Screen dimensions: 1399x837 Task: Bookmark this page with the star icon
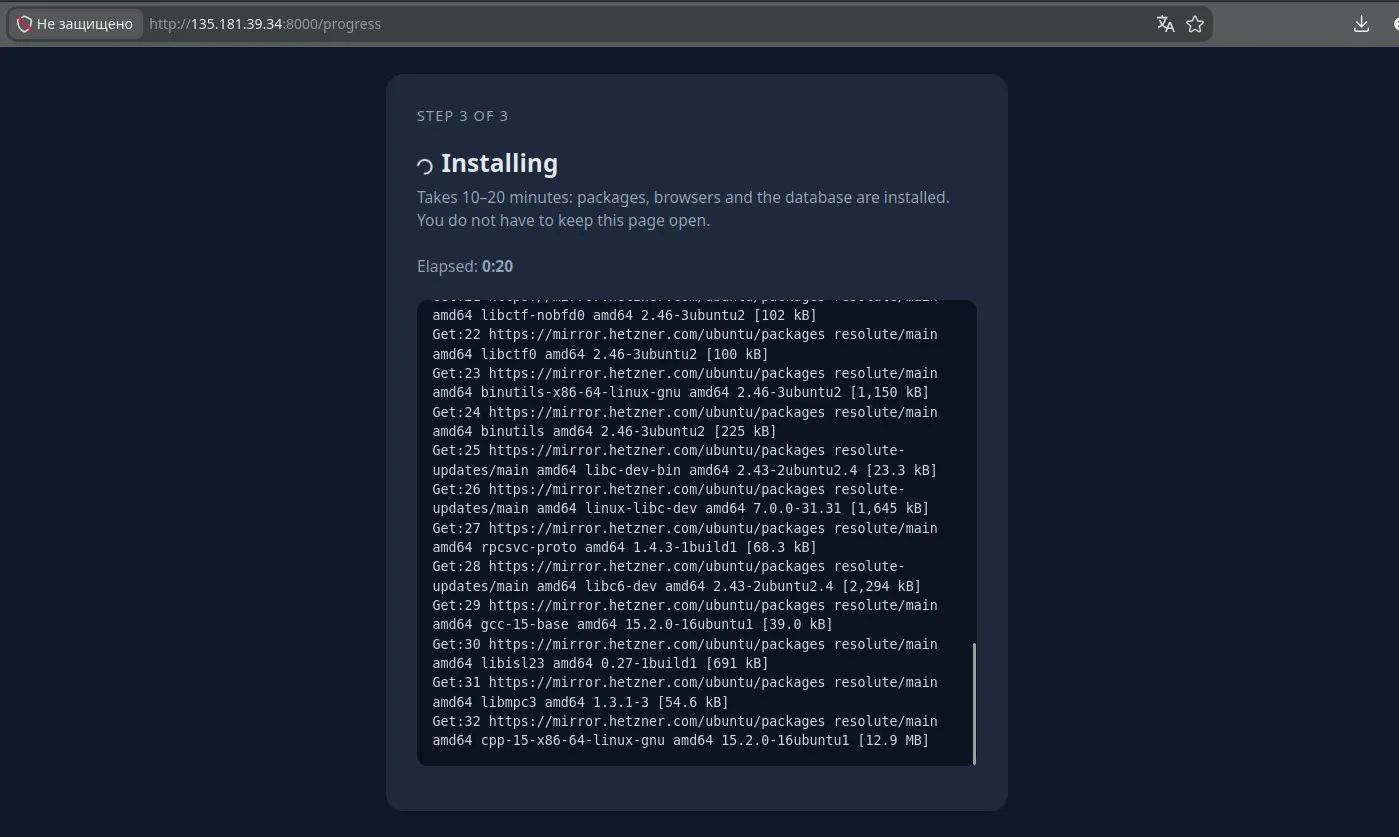pyautogui.click(x=1194, y=24)
